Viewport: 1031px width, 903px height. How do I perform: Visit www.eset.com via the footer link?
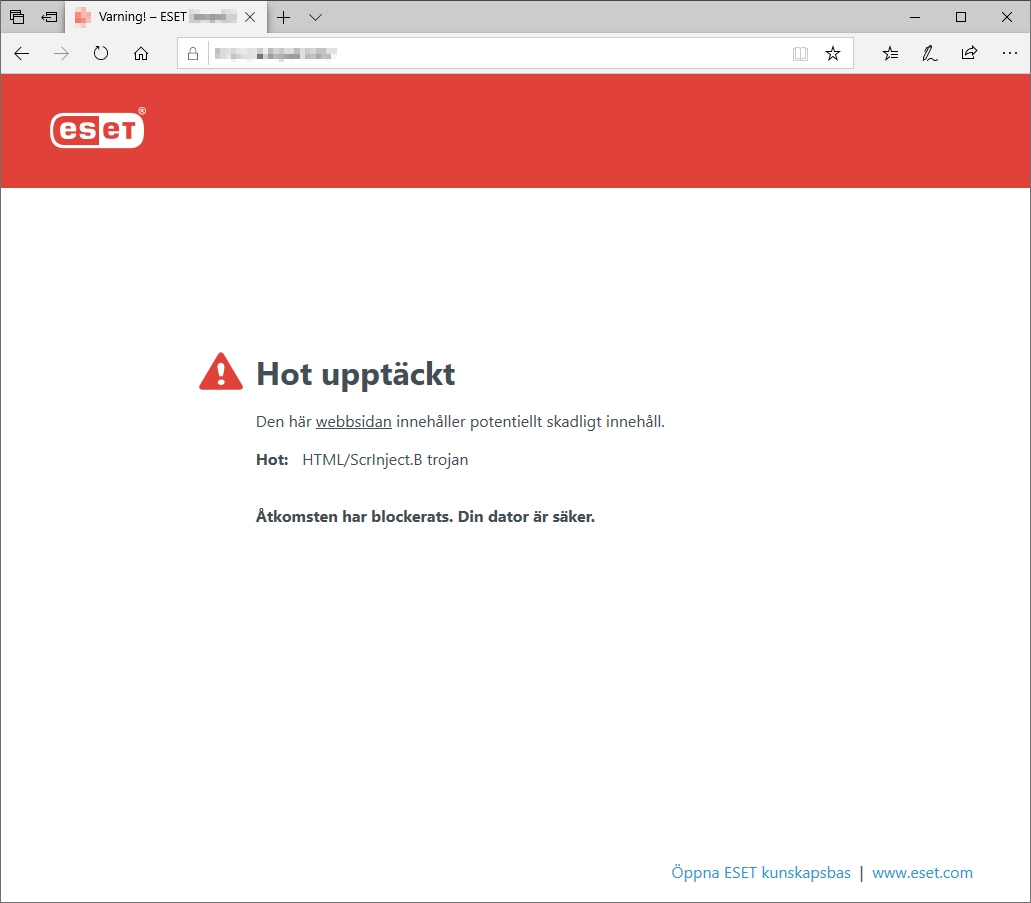922,872
